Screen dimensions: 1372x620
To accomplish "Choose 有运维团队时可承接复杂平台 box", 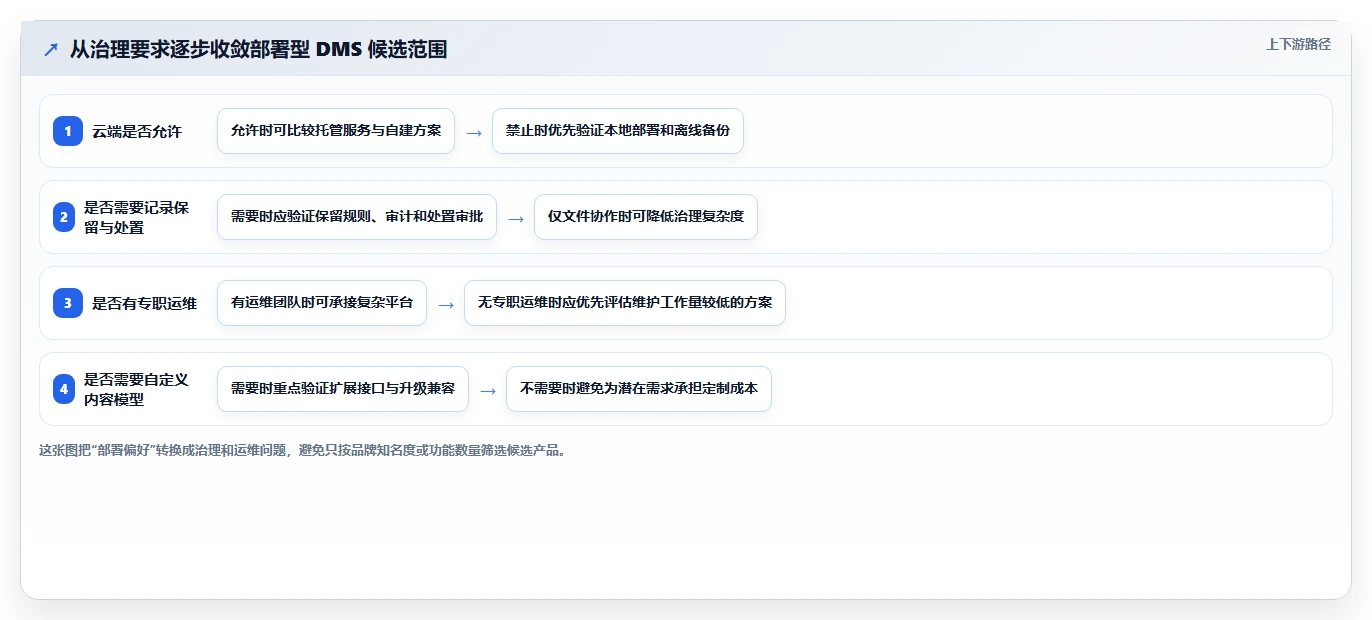I will click(x=322, y=303).
